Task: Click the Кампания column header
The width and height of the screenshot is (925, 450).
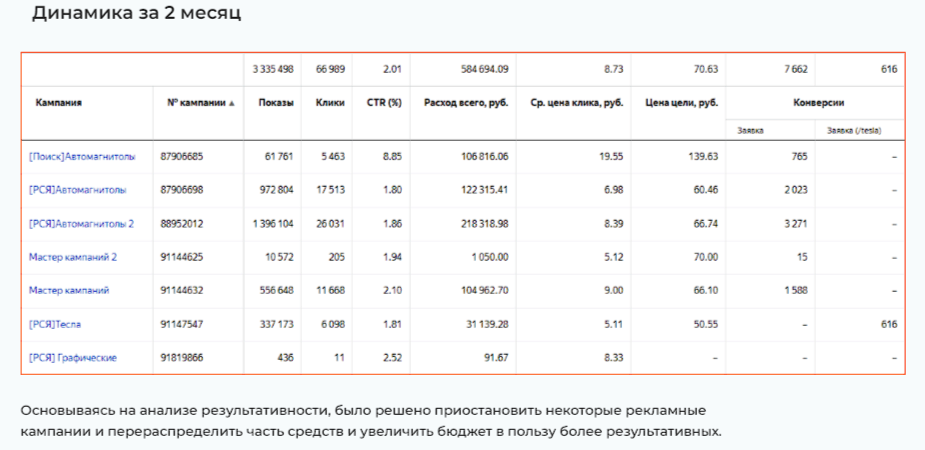Action: pyautogui.click(x=58, y=103)
